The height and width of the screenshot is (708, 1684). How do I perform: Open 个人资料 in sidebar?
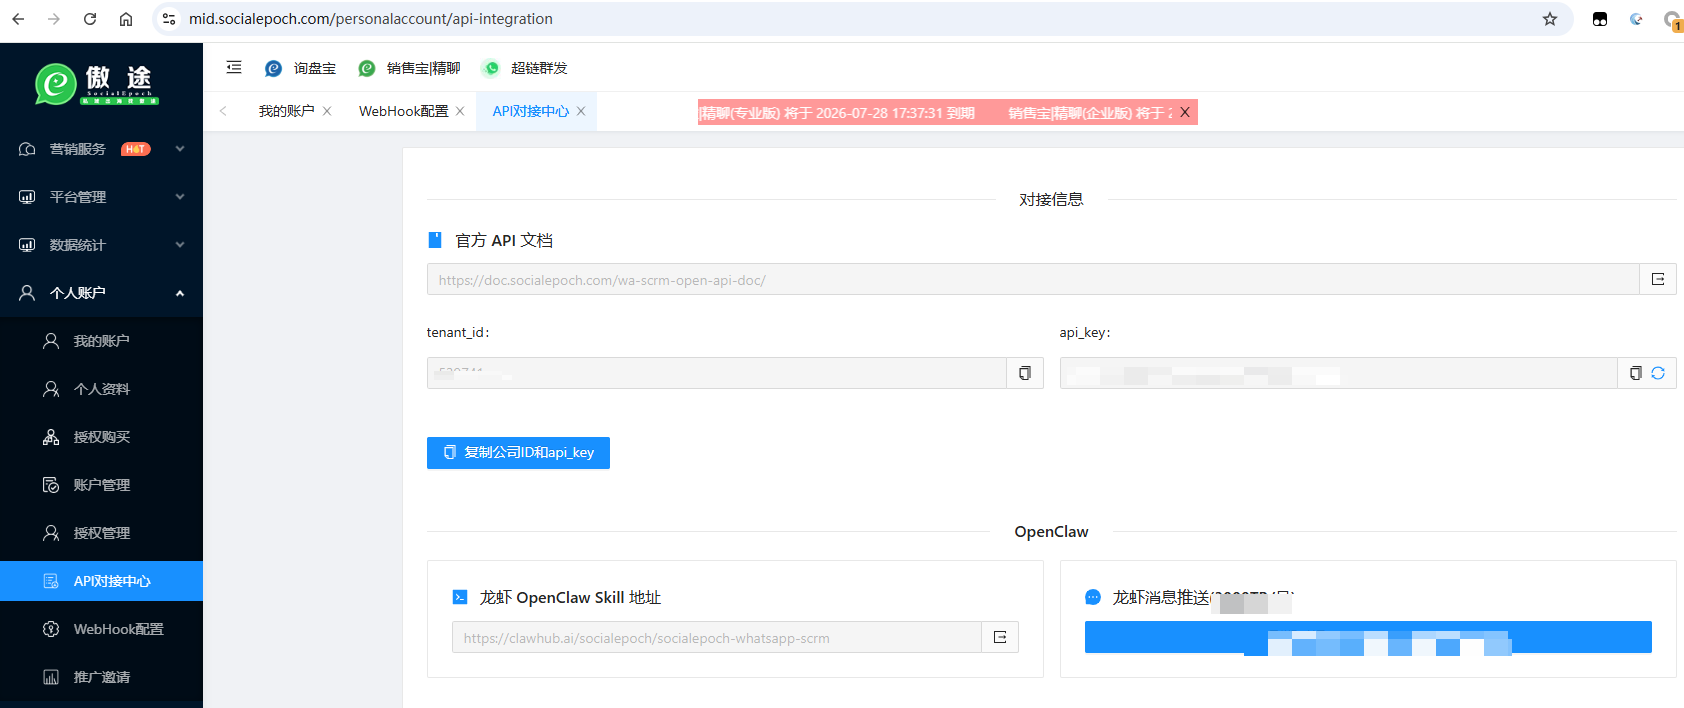(101, 389)
